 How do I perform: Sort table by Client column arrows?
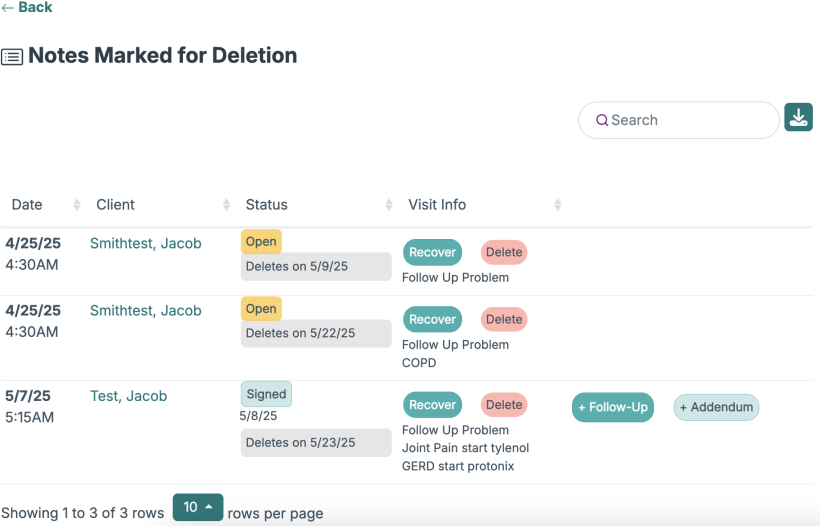tap(226, 205)
